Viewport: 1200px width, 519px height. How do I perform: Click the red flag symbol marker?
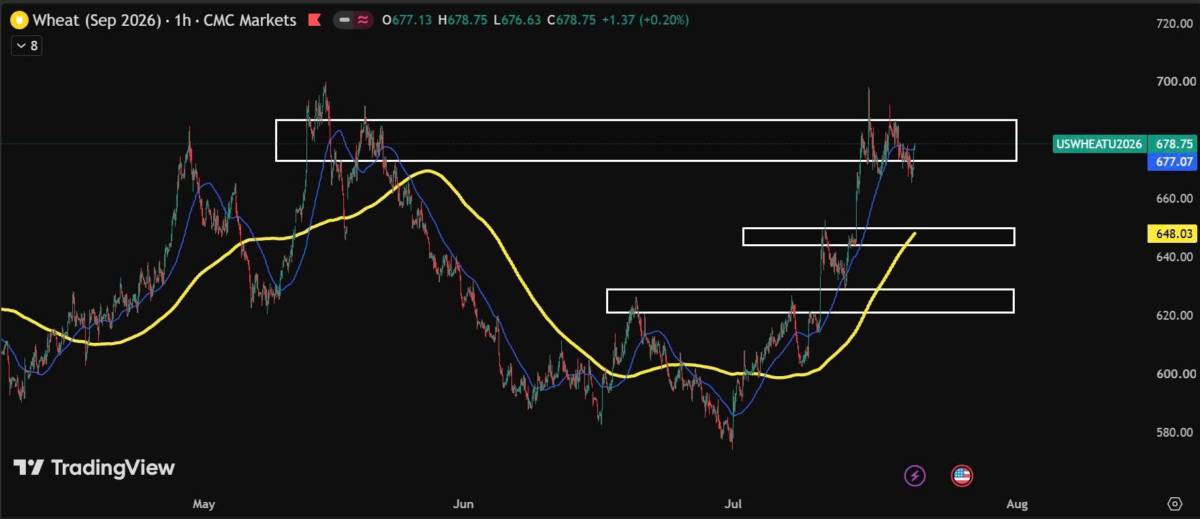tap(314, 19)
